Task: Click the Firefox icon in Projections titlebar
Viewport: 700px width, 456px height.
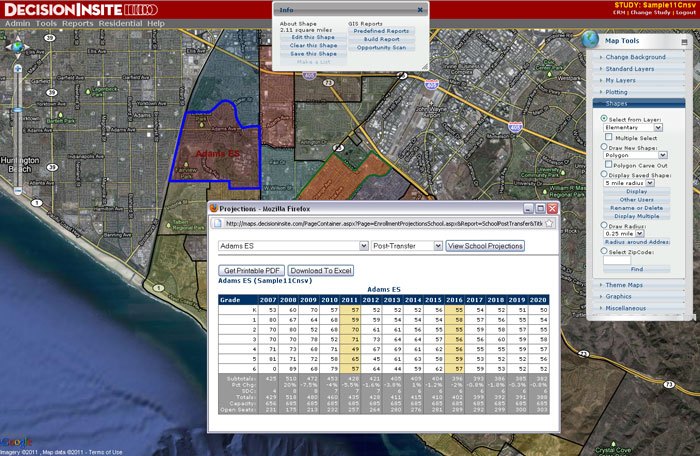Action: pyautogui.click(x=213, y=208)
